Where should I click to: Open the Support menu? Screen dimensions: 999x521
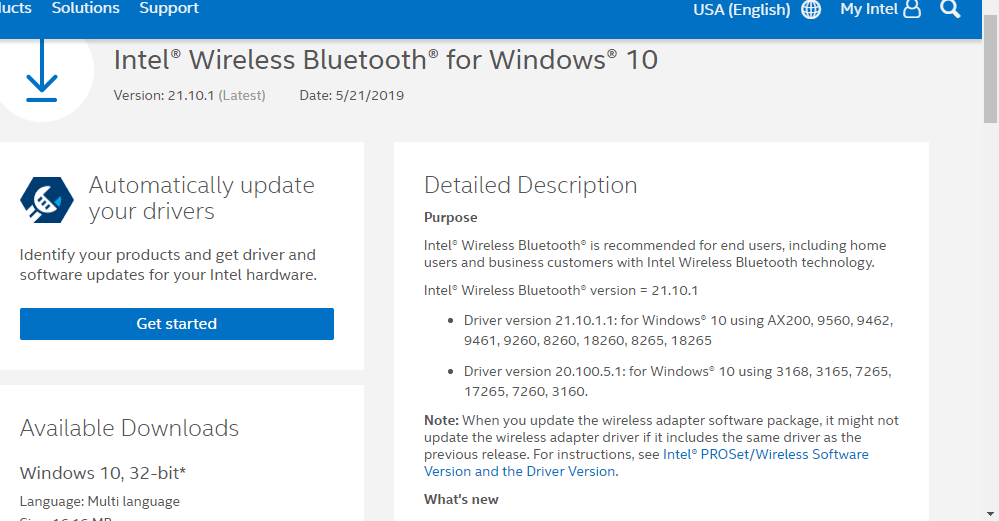point(169,8)
